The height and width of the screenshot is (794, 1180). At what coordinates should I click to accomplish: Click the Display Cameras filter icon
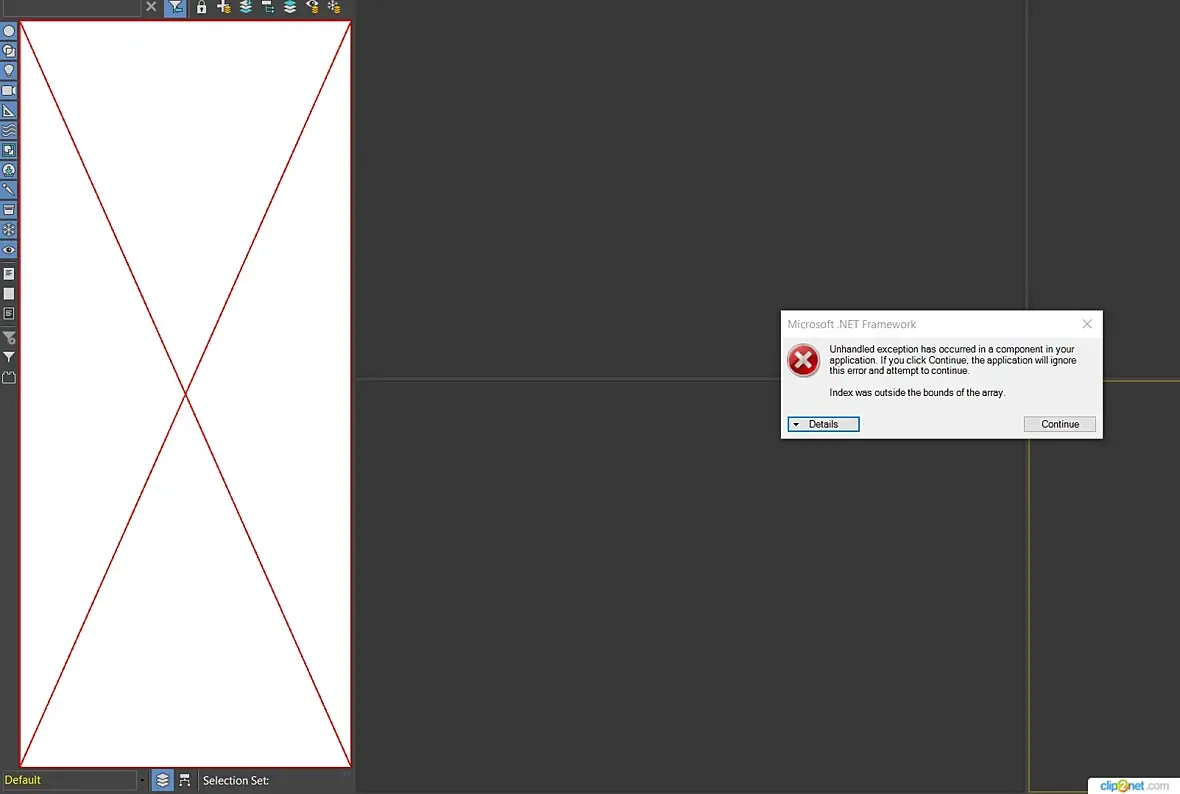pos(9,90)
